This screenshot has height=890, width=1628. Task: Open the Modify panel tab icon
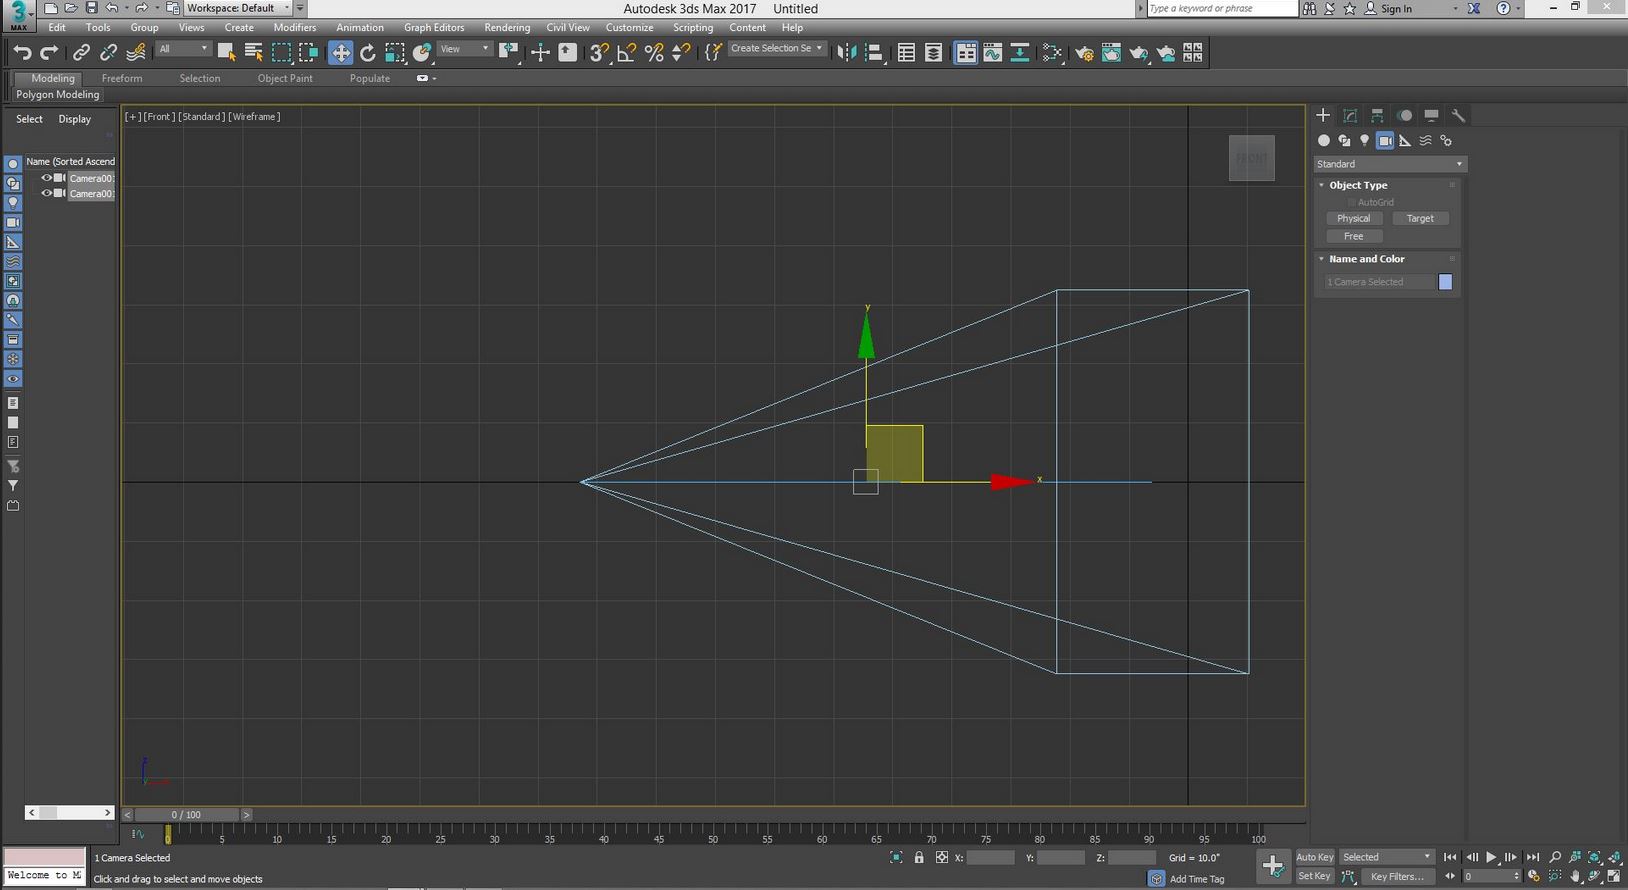[x=1350, y=116]
